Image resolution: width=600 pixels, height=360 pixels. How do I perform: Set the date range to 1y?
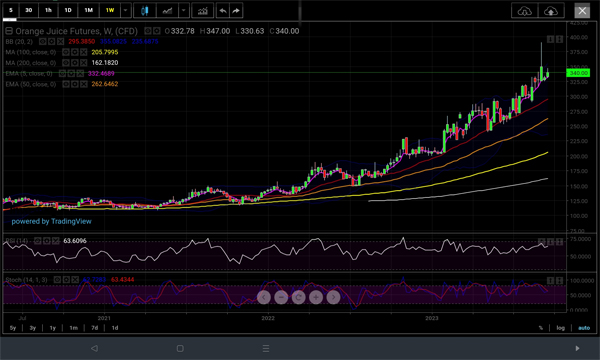click(53, 328)
